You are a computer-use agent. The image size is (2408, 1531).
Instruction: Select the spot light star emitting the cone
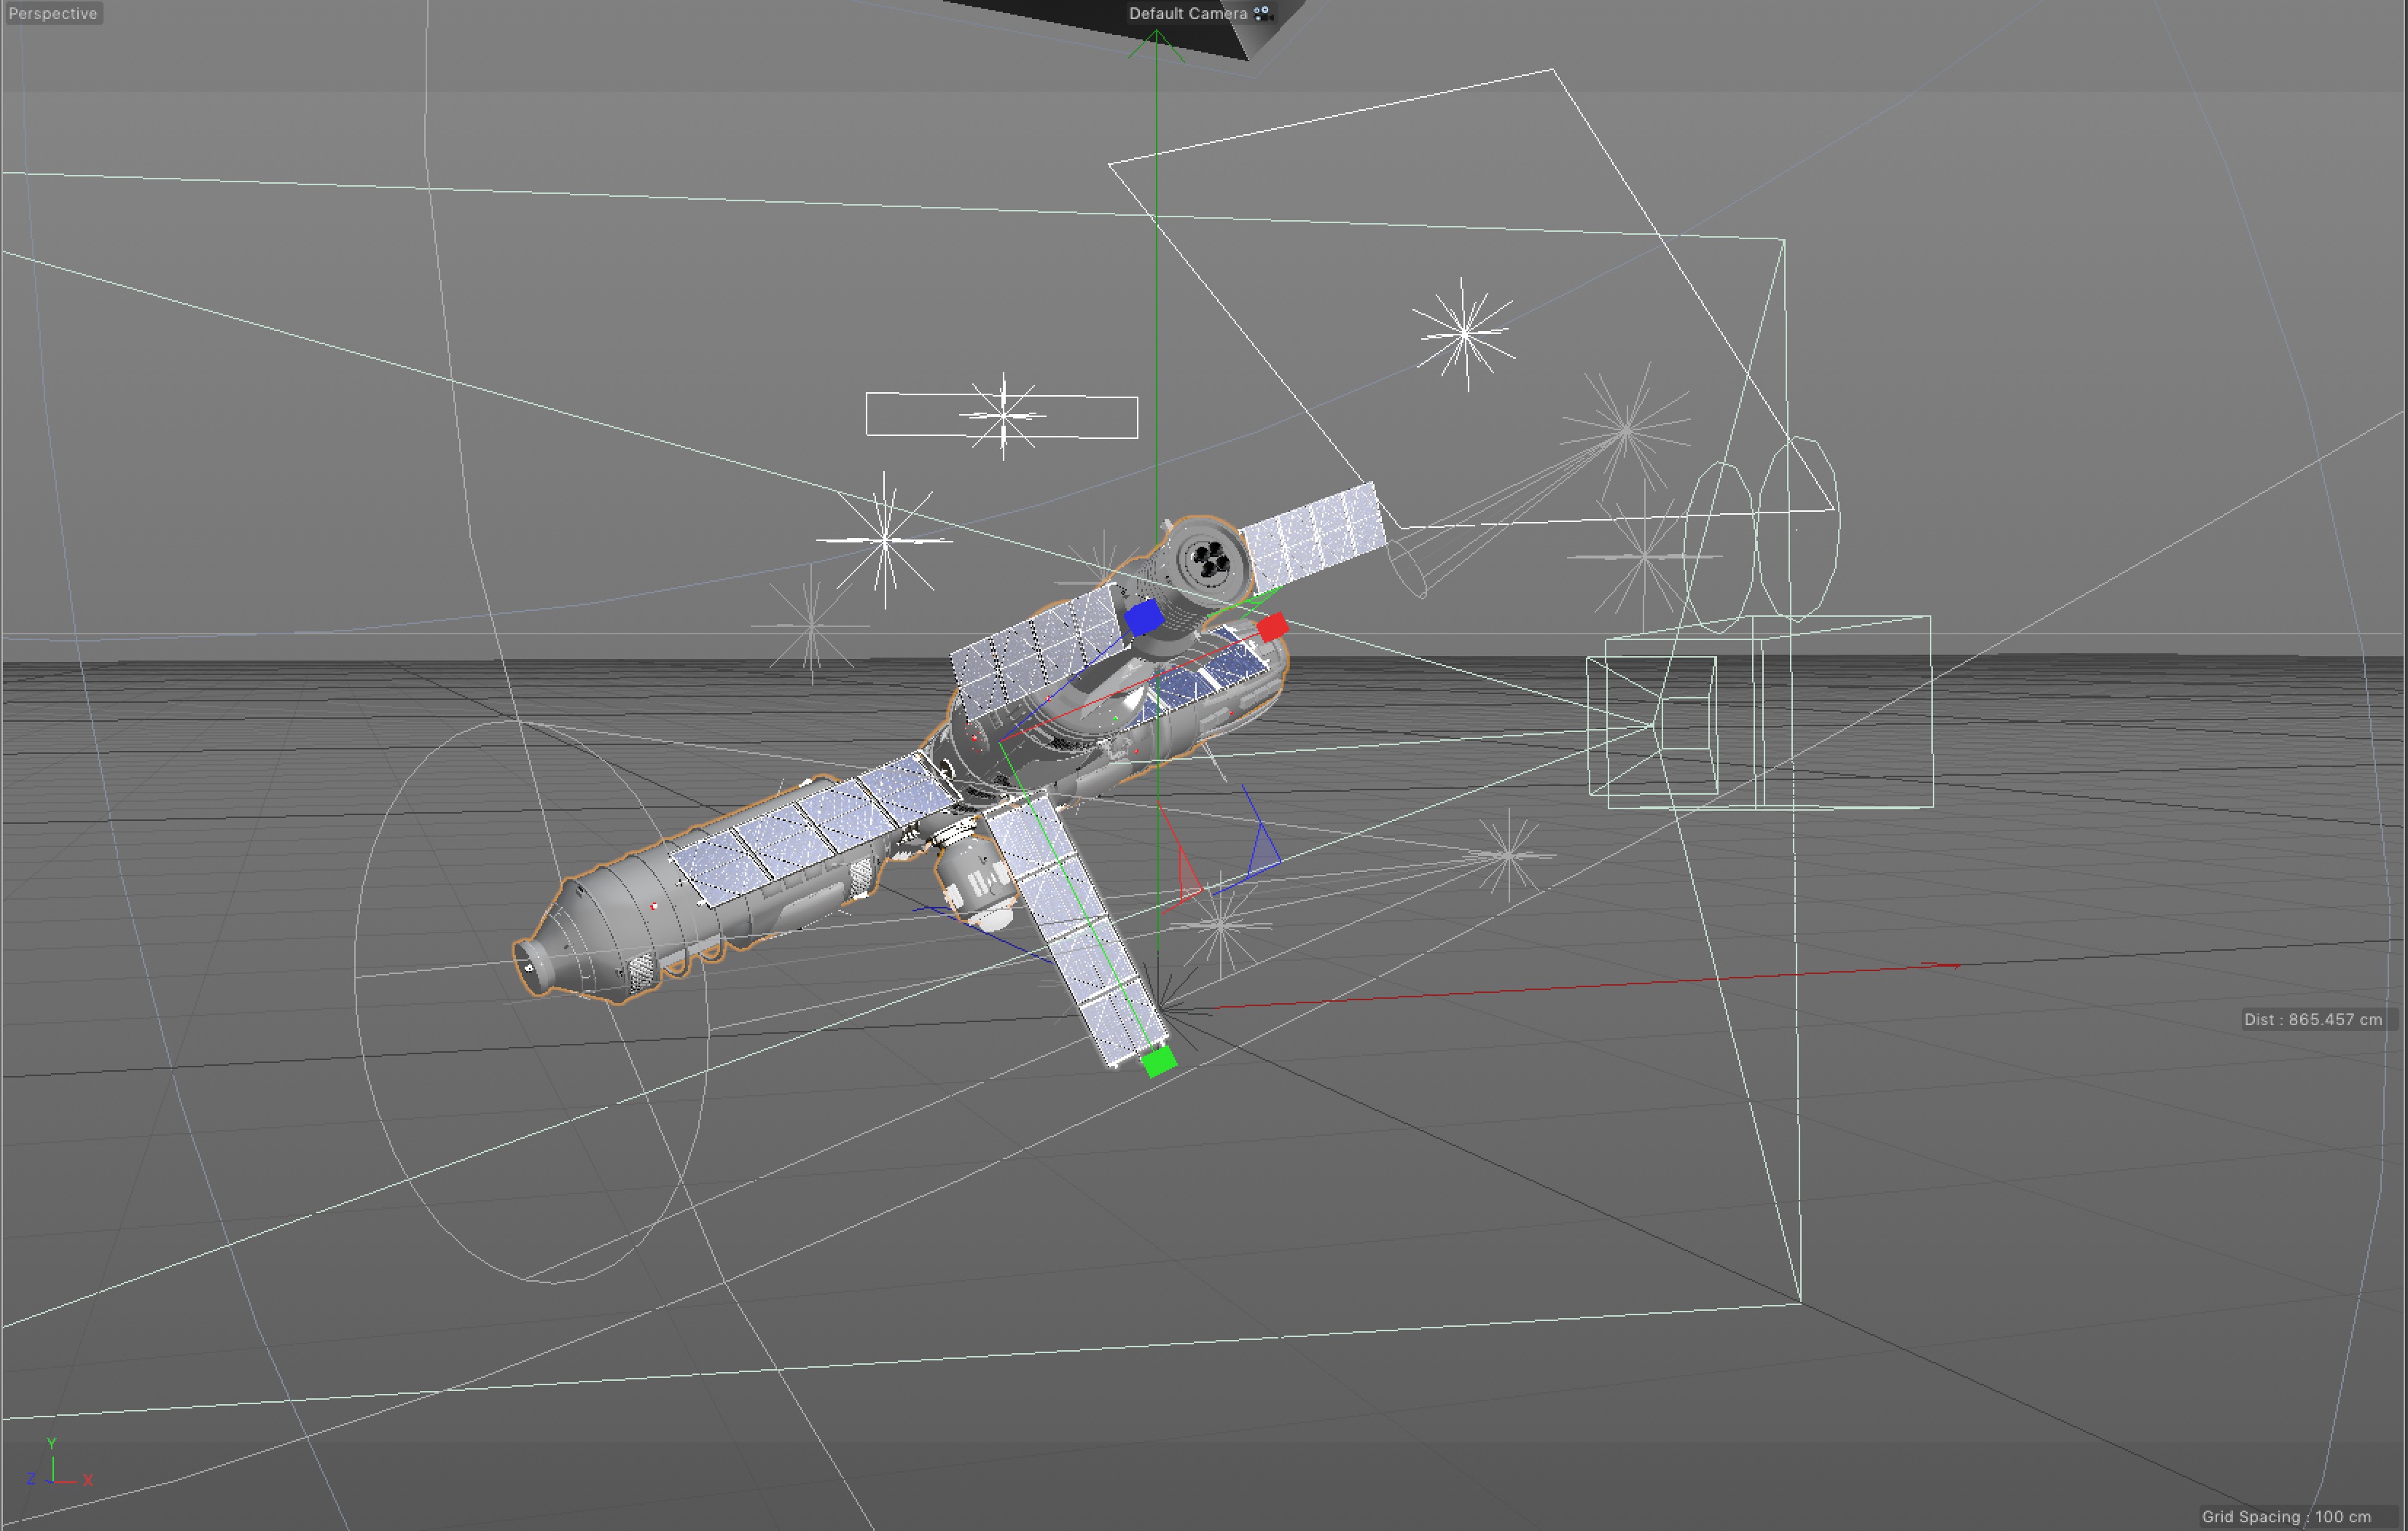[x=1625, y=431]
